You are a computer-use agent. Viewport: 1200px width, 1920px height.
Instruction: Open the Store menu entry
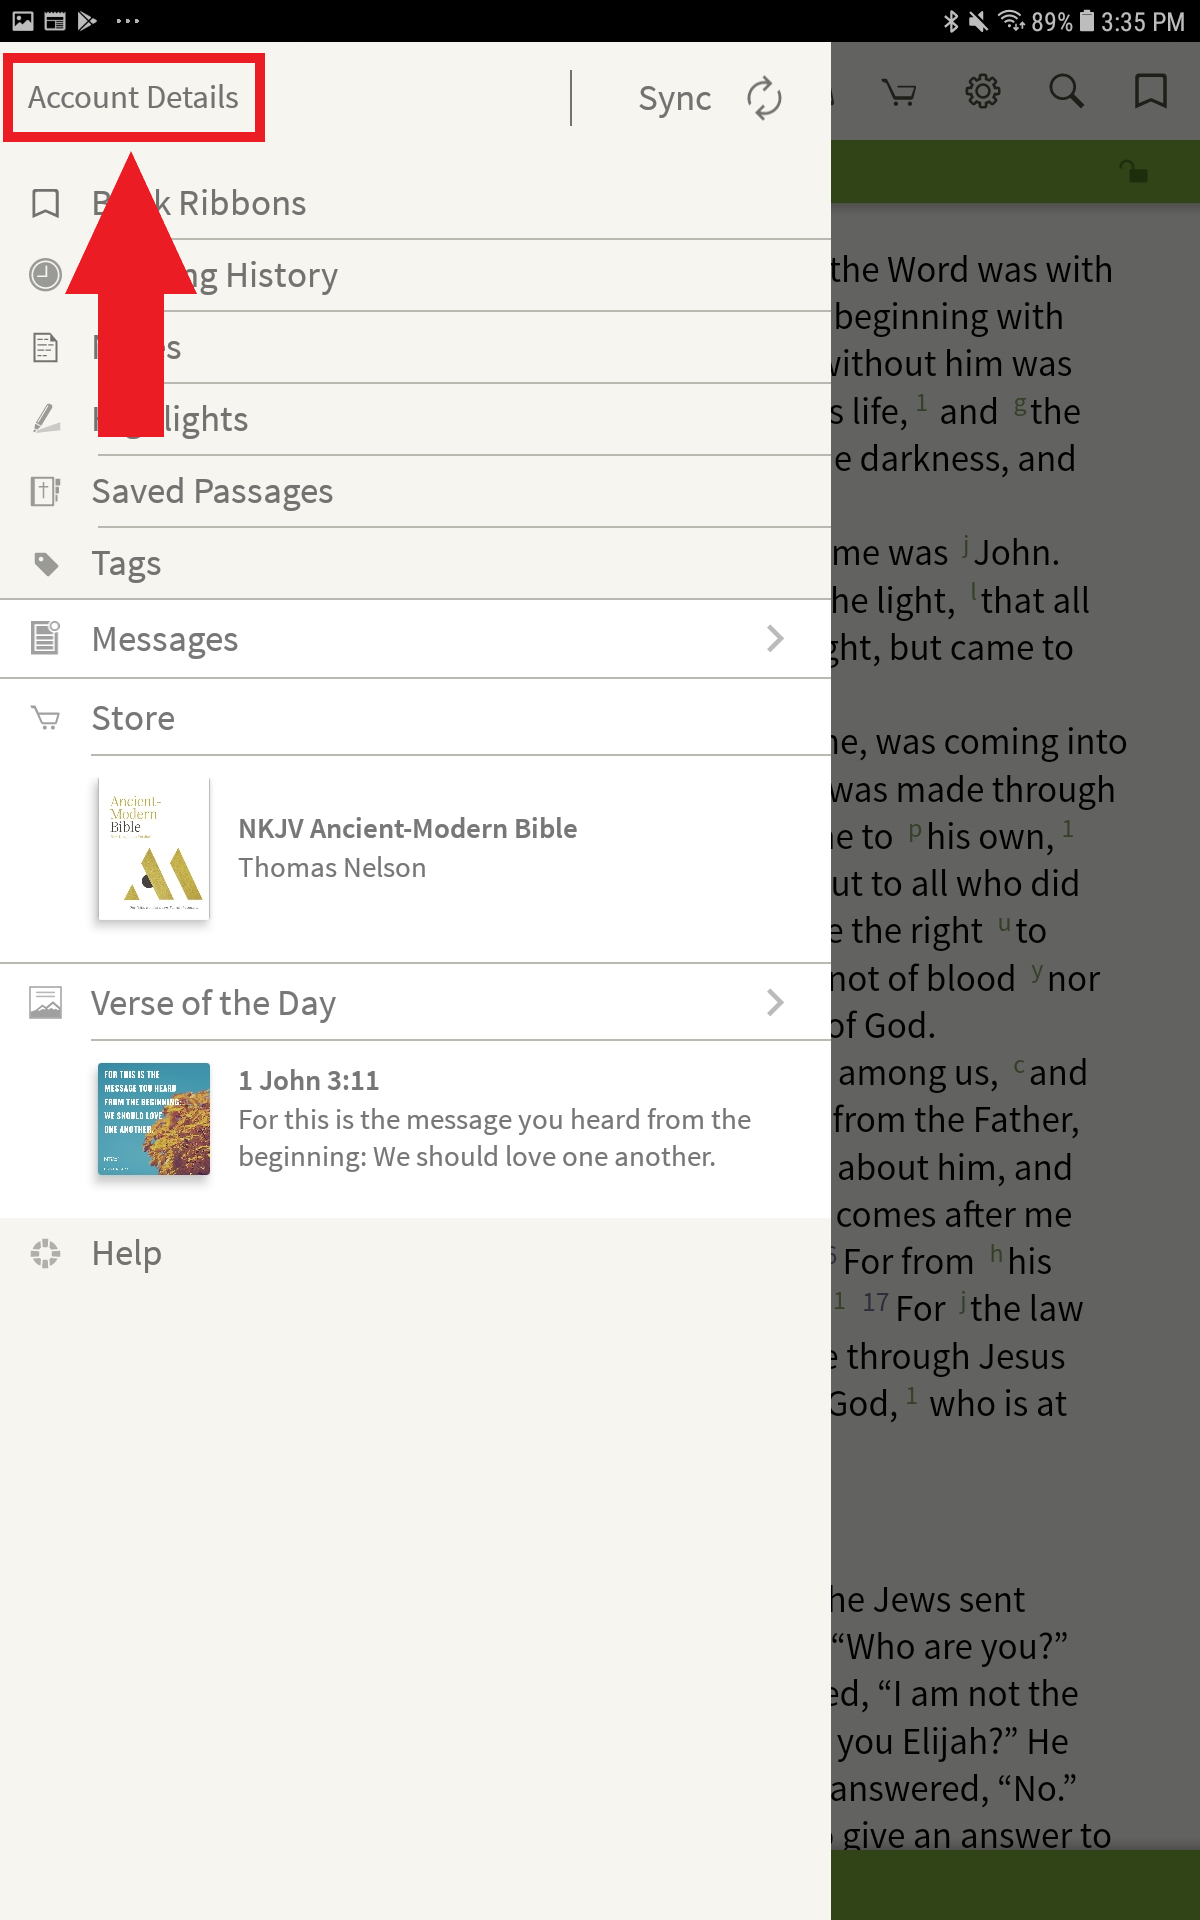coord(415,718)
